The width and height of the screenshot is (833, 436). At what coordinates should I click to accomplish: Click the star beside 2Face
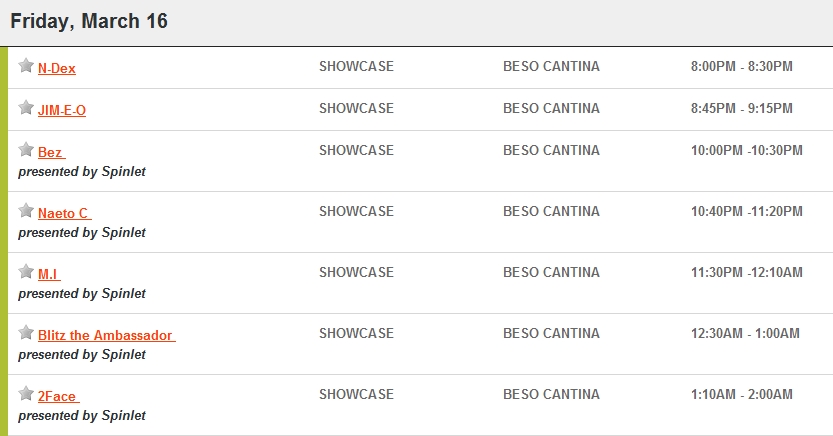coord(26,394)
